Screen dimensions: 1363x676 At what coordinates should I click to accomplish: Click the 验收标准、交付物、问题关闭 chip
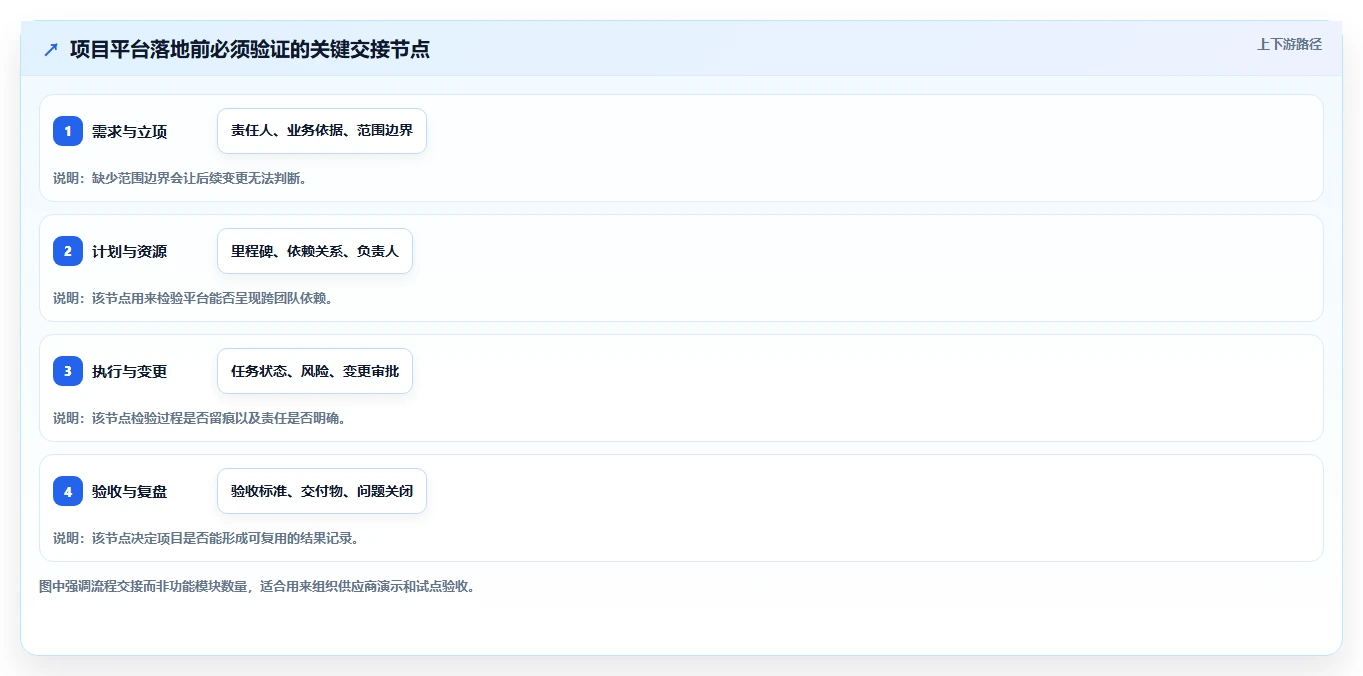click(322, 491)
